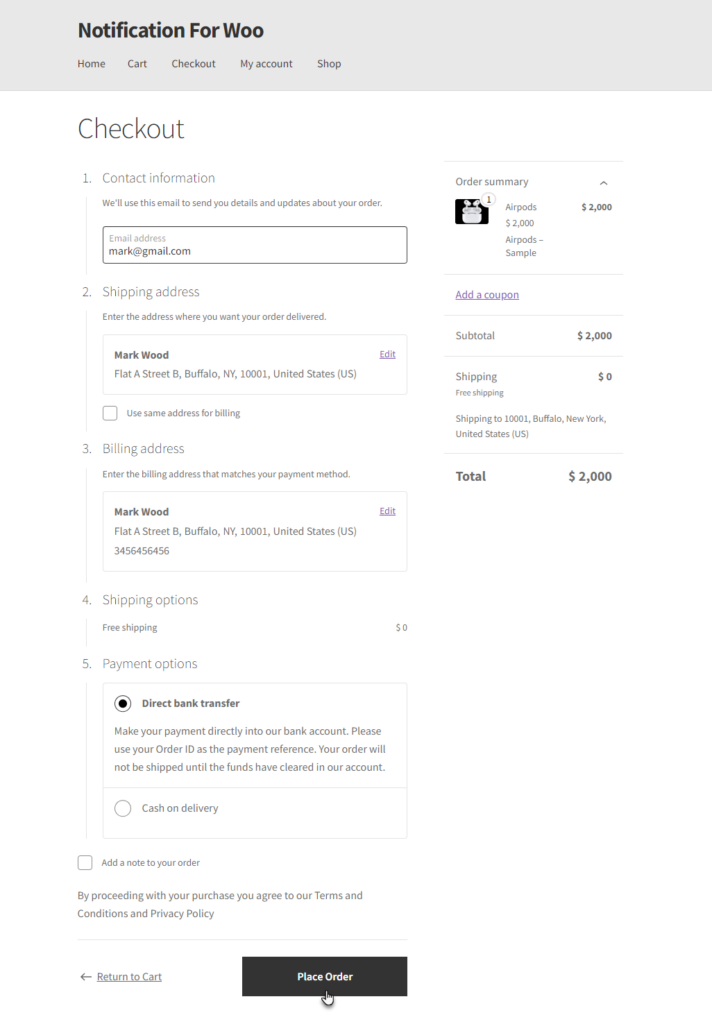Collapse the Order summary chevron
Screen dimensions: 712x1024
coord(604,183)
